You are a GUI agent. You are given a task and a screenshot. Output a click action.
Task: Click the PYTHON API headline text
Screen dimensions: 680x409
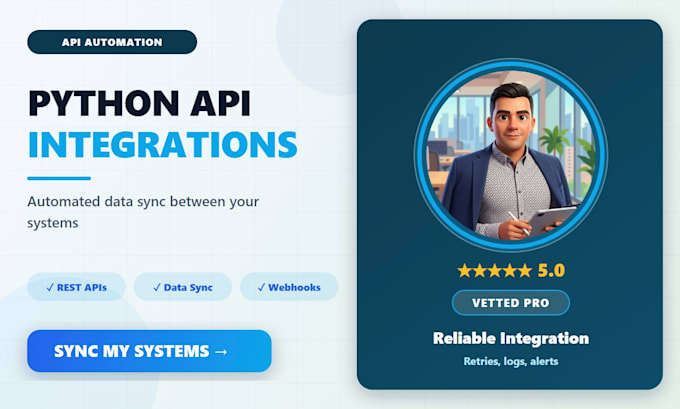139,103
